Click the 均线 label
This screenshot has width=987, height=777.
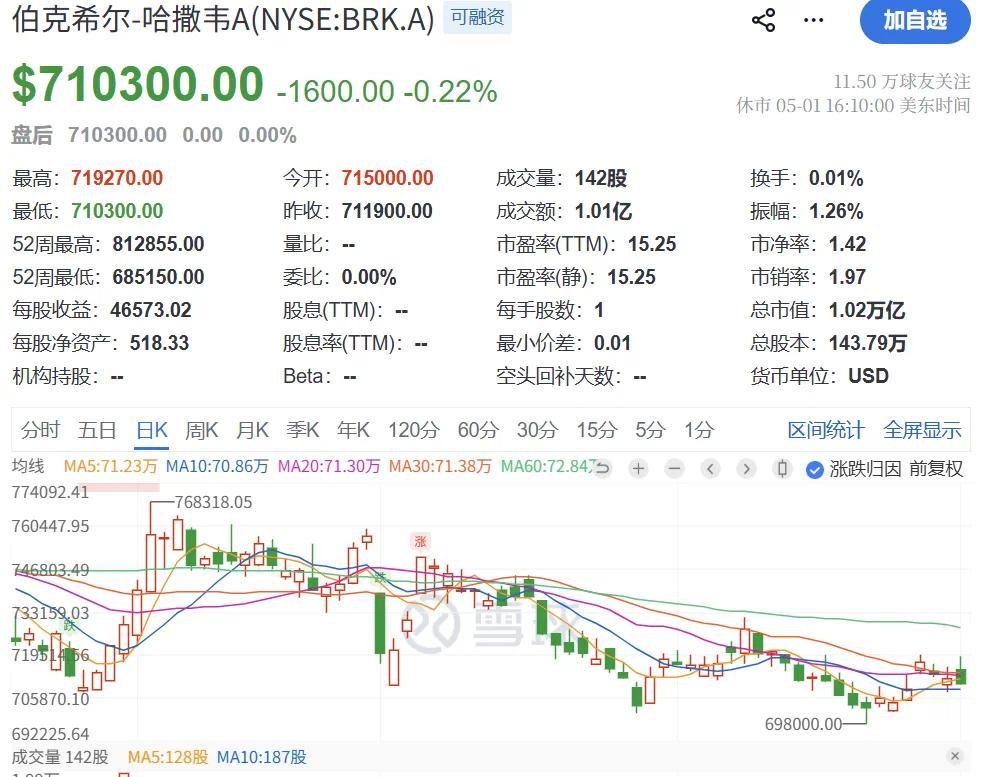(28, 466)
